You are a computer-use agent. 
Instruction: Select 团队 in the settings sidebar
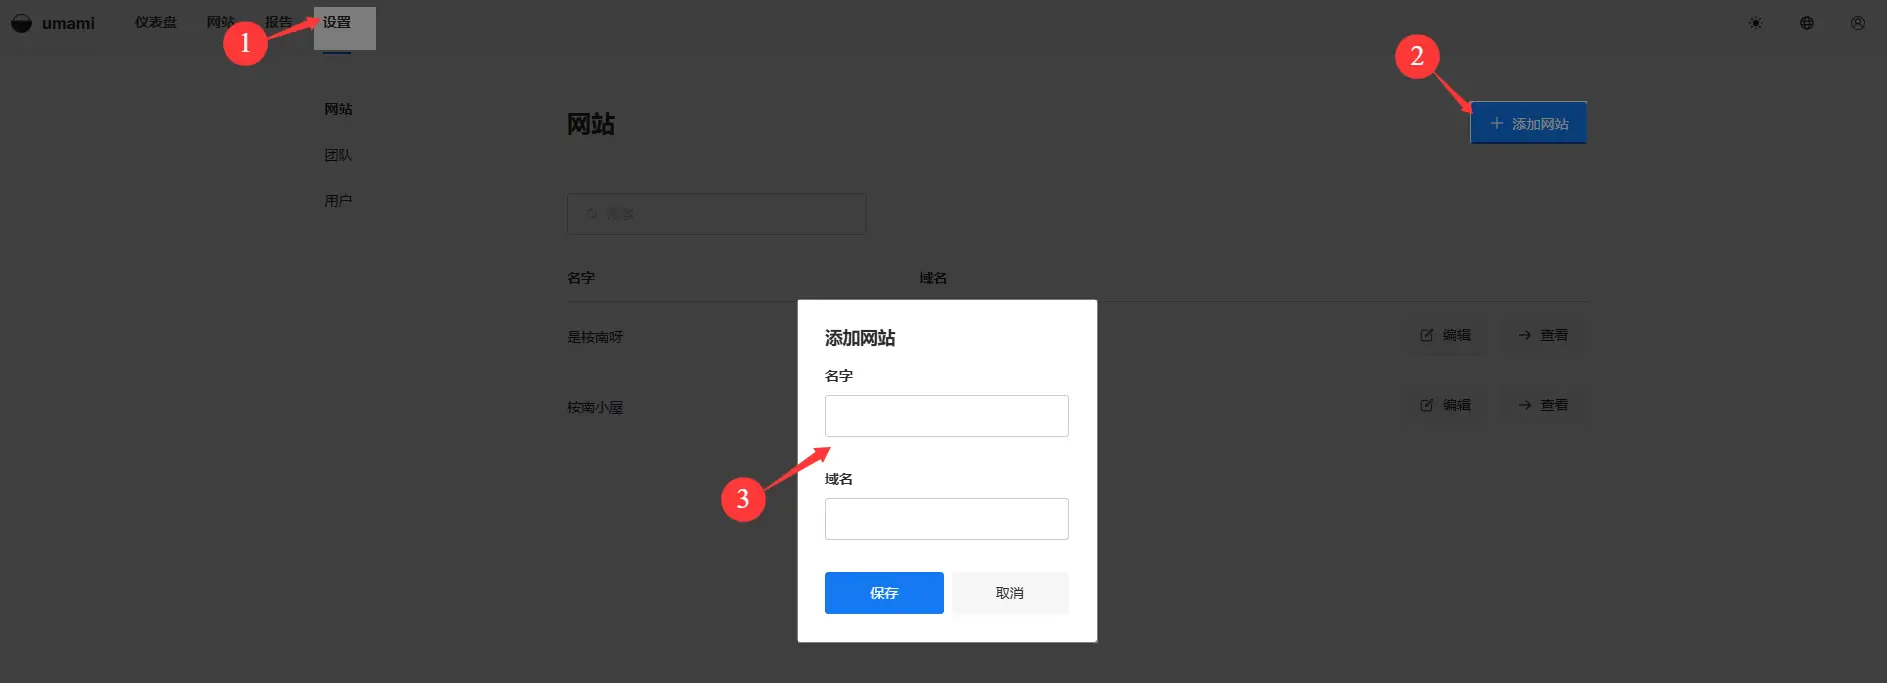point(338,155)
